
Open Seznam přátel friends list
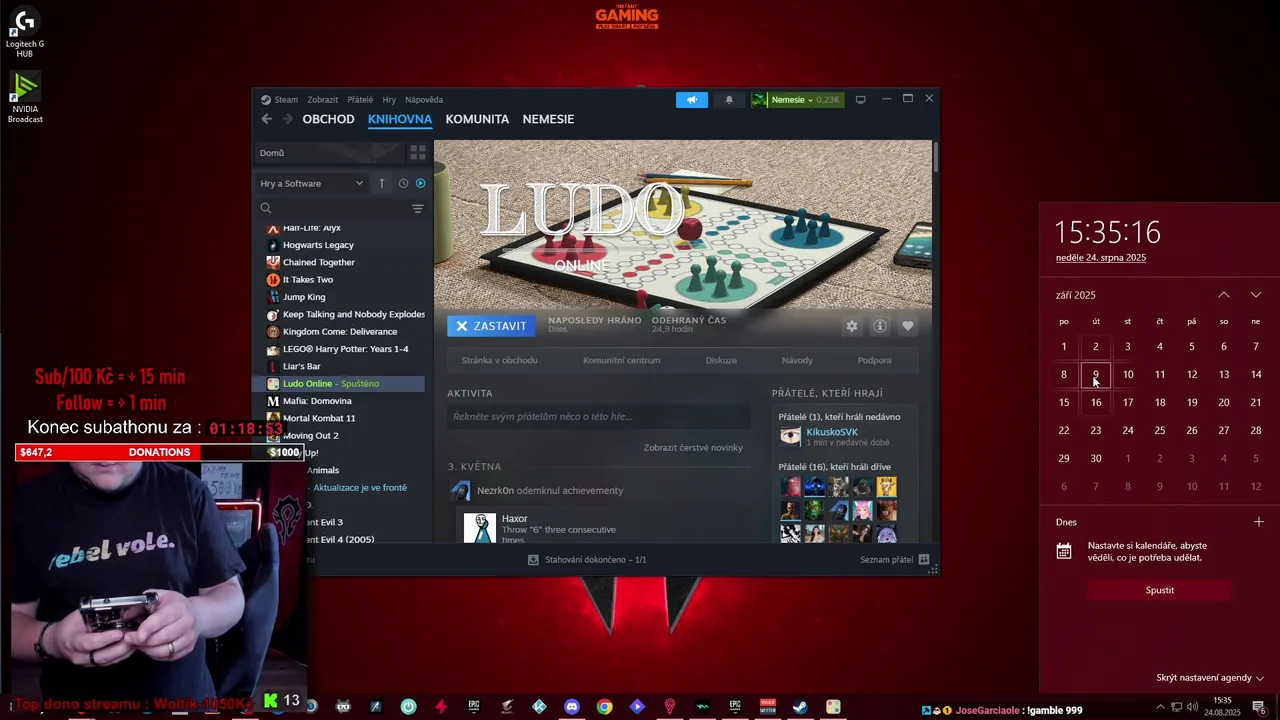[x=894, y=560]
